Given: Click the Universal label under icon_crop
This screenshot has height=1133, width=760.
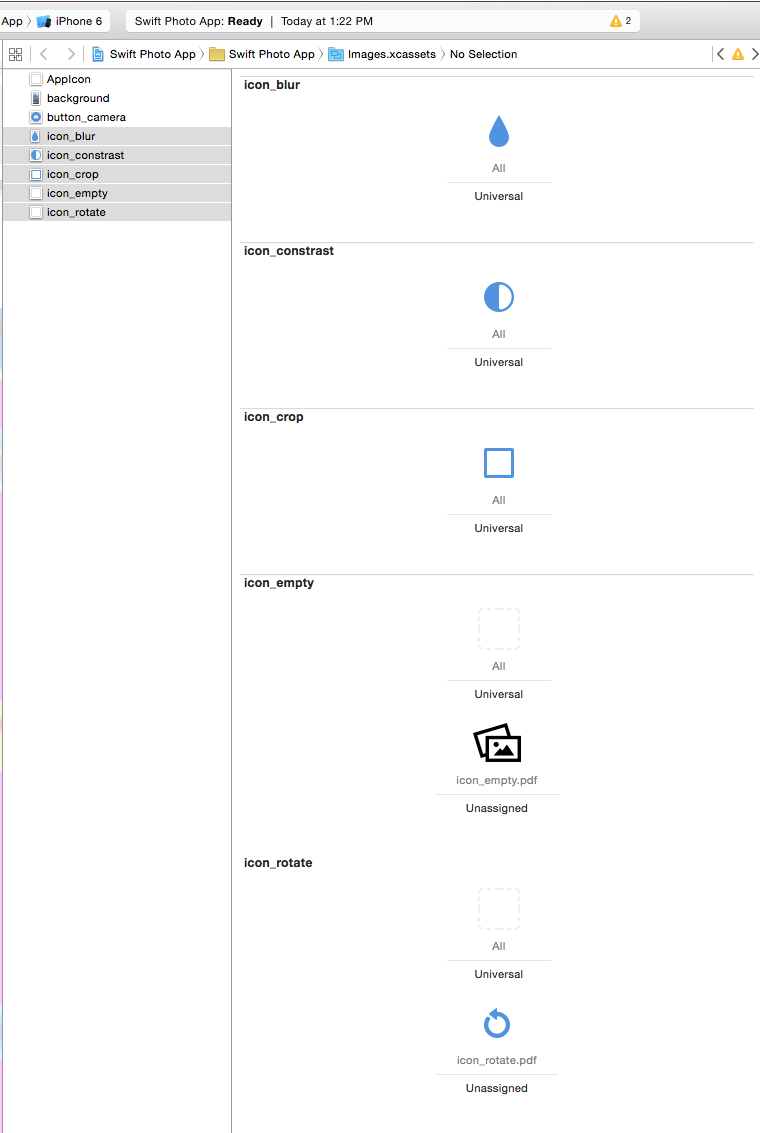Looking at the screenshot, I should point(498,528).
